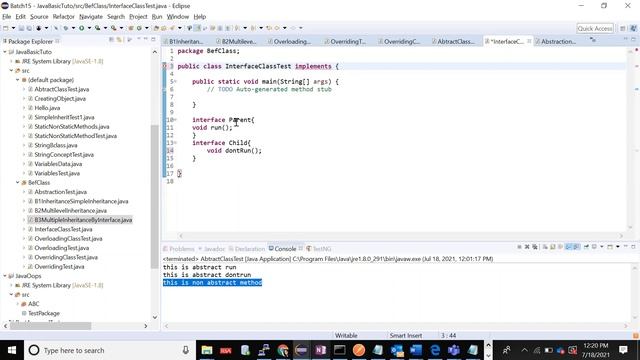Click the Terminate icon in Console toolbar
The height and width of the screenshot is (360, 640).
[x=519, y=247]
